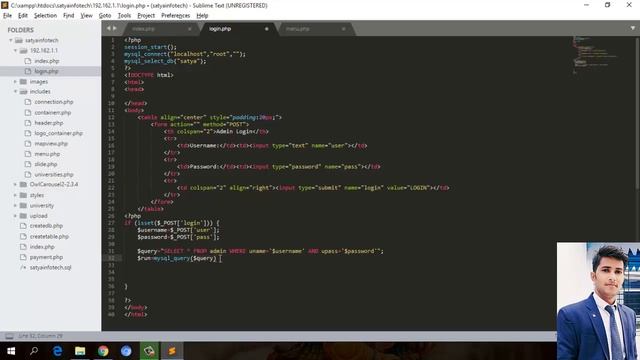This screenshot has height=360, width=640.
Task: Collapse the includes folder
Action: (16, 92)
